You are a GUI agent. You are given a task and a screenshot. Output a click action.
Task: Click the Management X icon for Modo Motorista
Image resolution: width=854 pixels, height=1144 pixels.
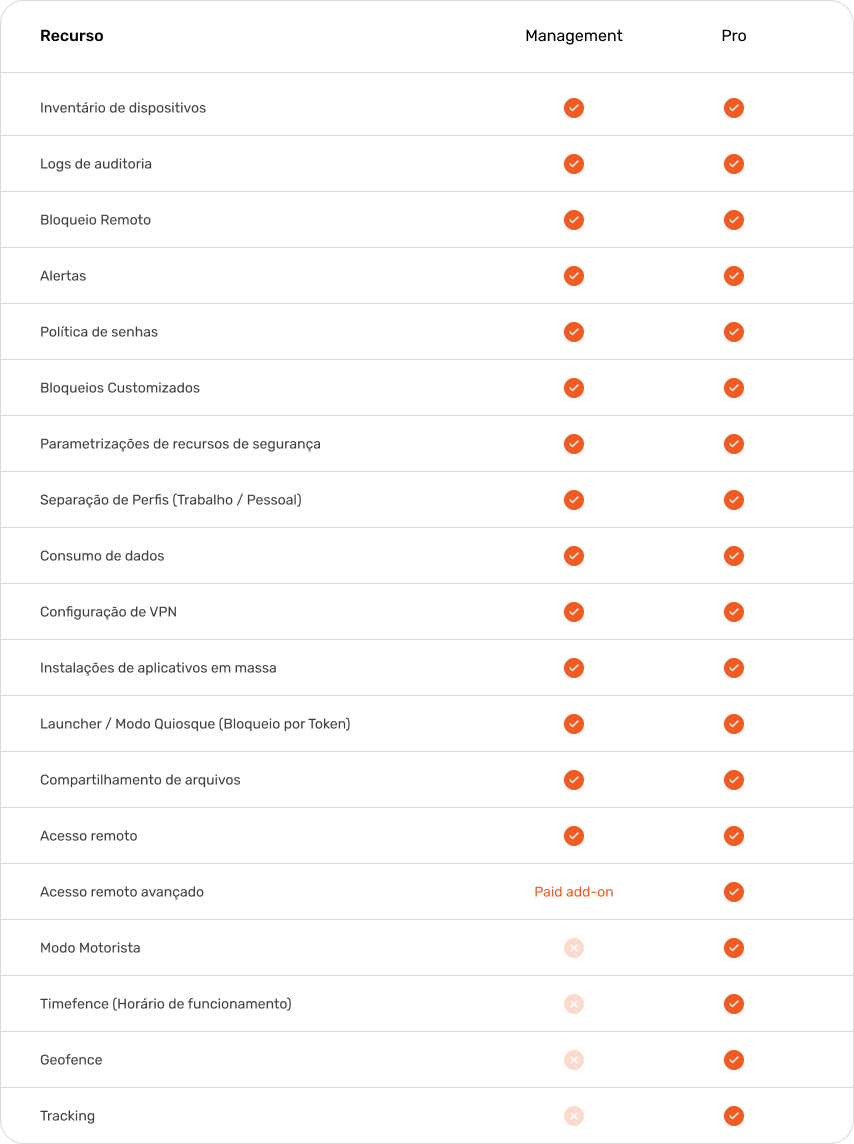574,948
